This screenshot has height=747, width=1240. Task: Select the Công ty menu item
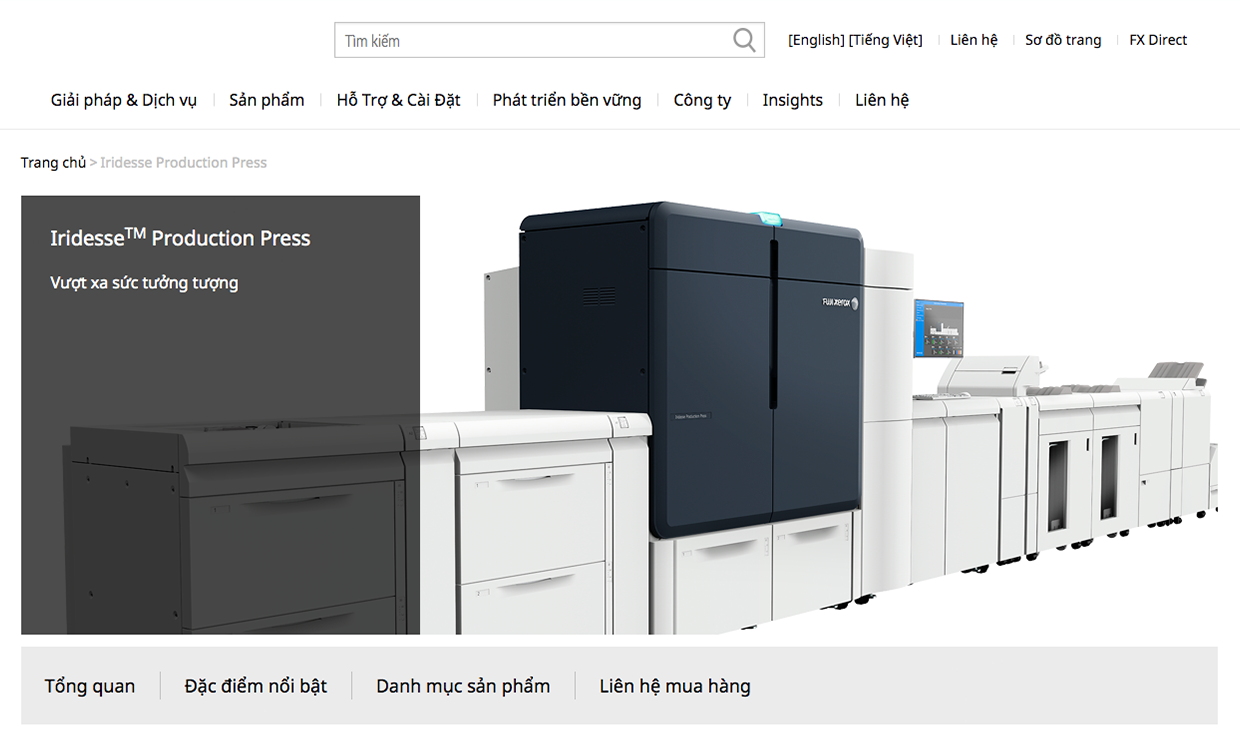702,100
